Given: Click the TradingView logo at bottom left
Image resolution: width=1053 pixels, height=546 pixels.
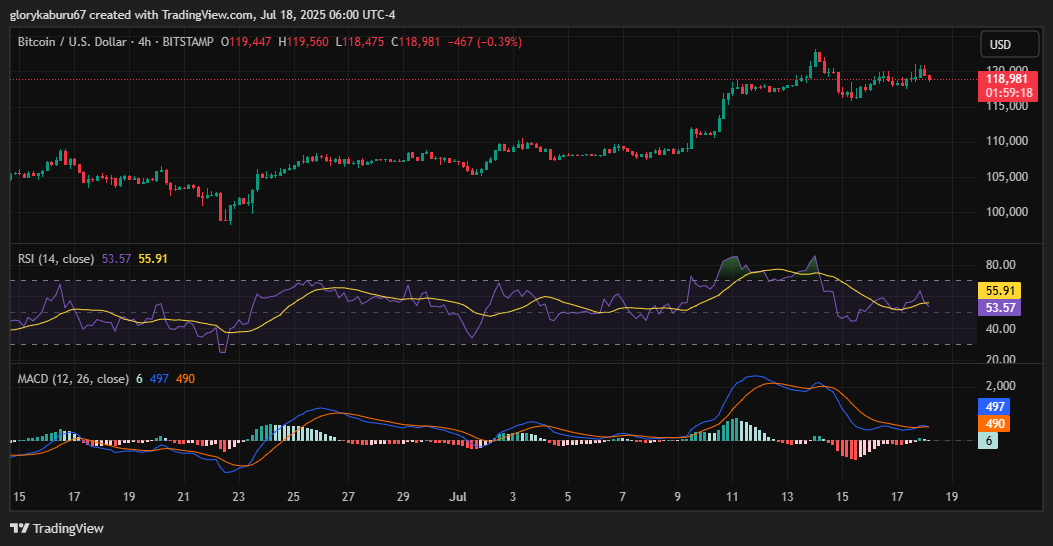Looking at the screenshot, I should pyautogui.click(x=57, y=528).
